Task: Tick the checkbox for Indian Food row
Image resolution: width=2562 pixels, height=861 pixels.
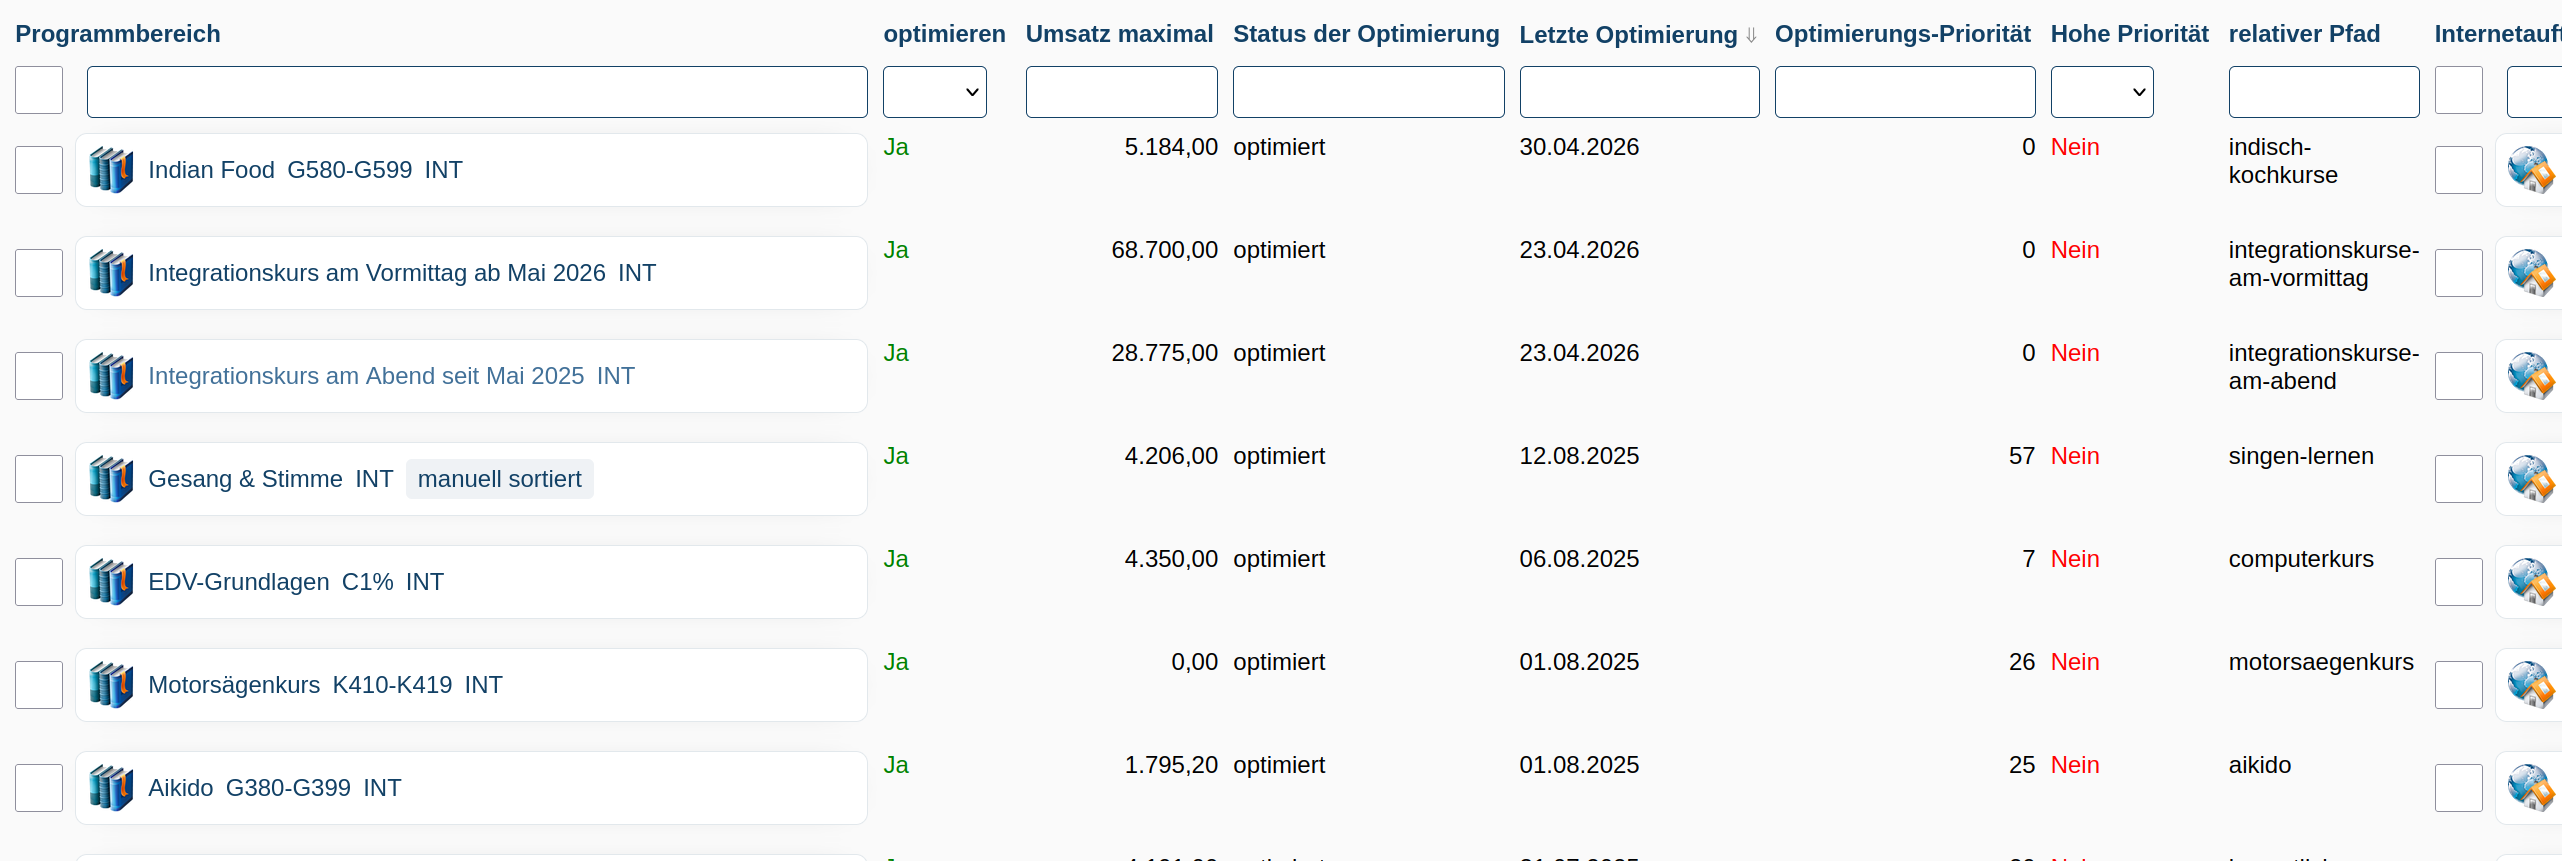Action: click(39, 170)
